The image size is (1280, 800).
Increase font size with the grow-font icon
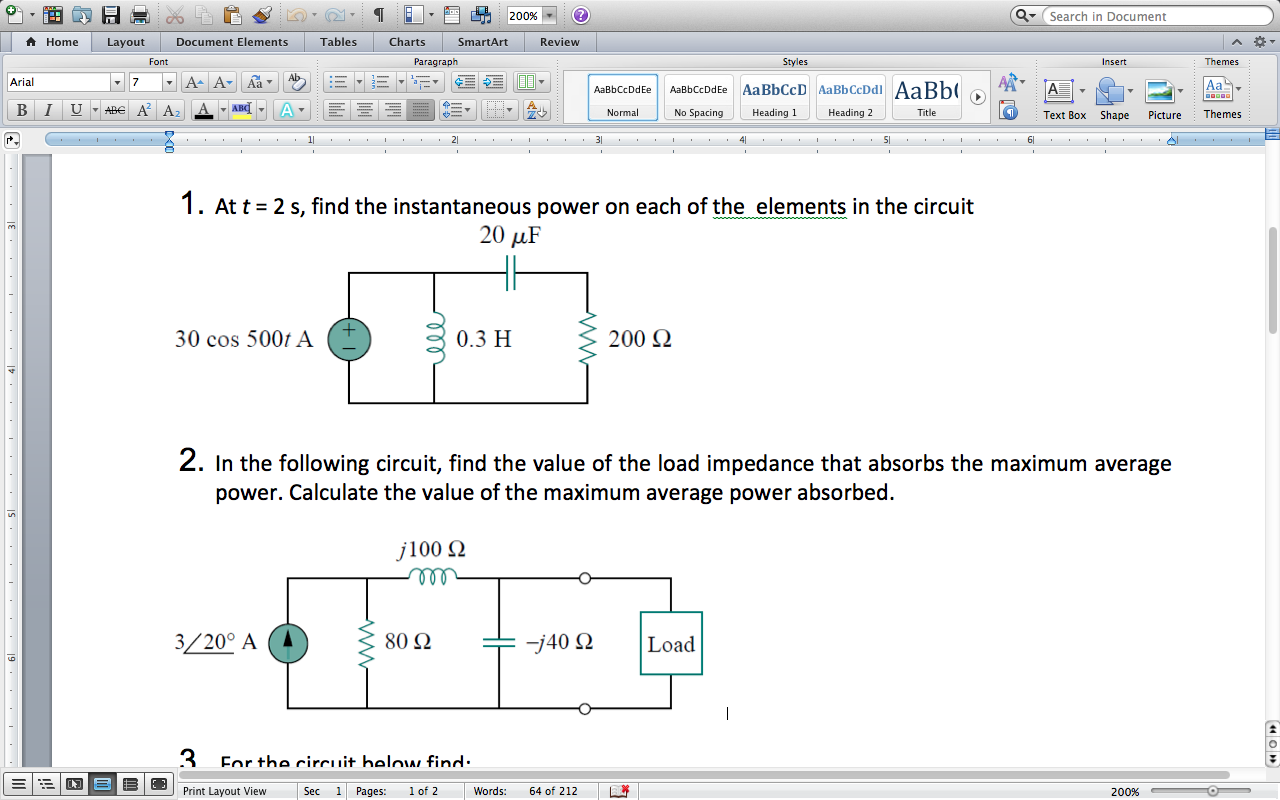click(197, 82)
